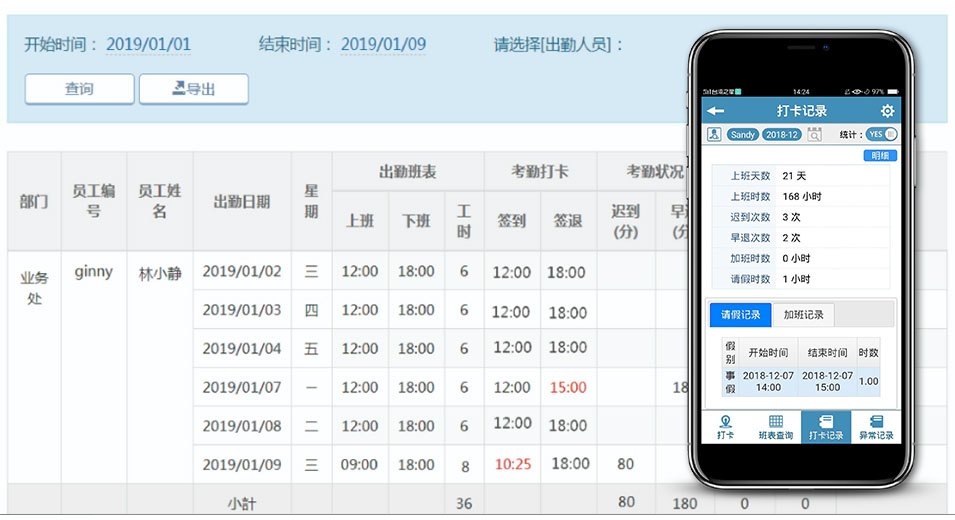Open settings gear in phone header

click(887, 111)
